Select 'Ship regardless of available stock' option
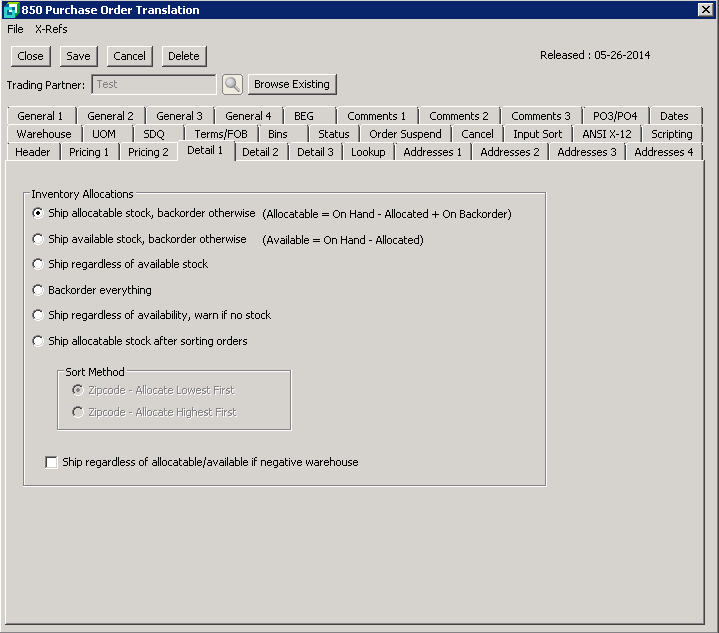The height and width of the screenshot is (633, 719). click(x=39, y=264)
